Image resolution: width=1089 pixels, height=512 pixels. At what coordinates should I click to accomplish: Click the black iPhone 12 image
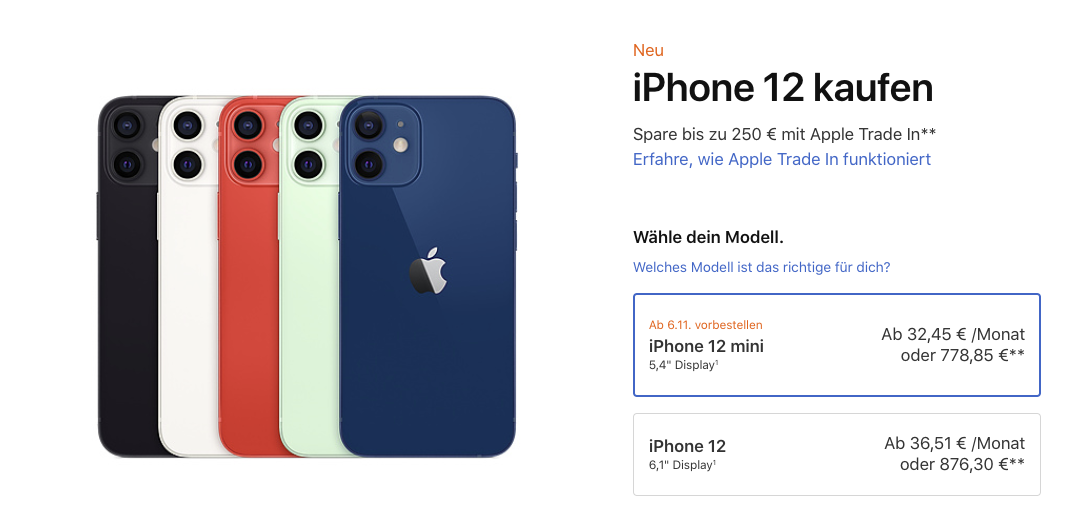[x=128, y=276]
